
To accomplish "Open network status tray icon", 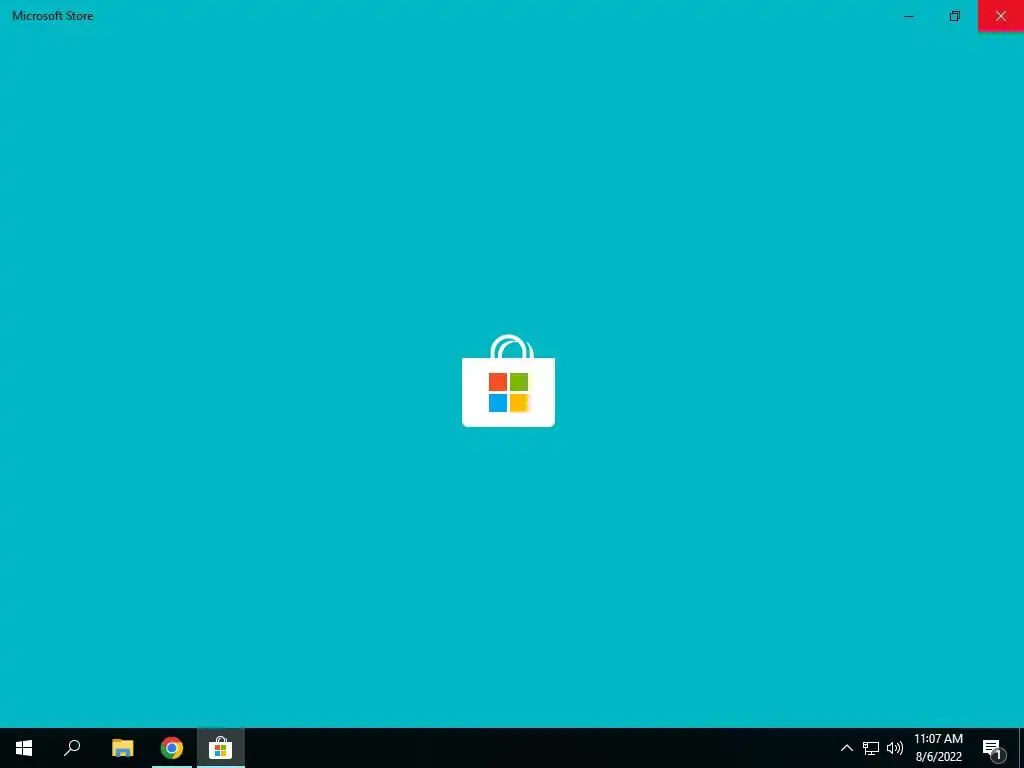I will coord(871,748).
